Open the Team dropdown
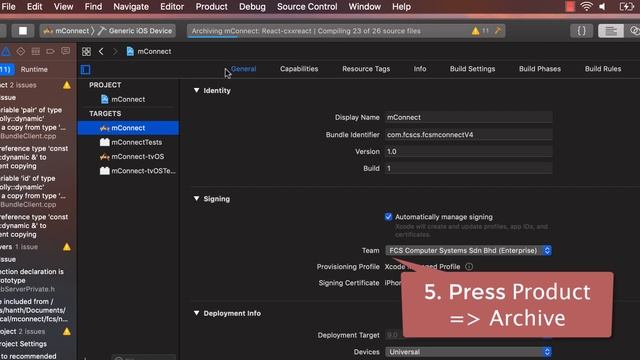The height and width of the screenshot is (360, 640). 469,250
